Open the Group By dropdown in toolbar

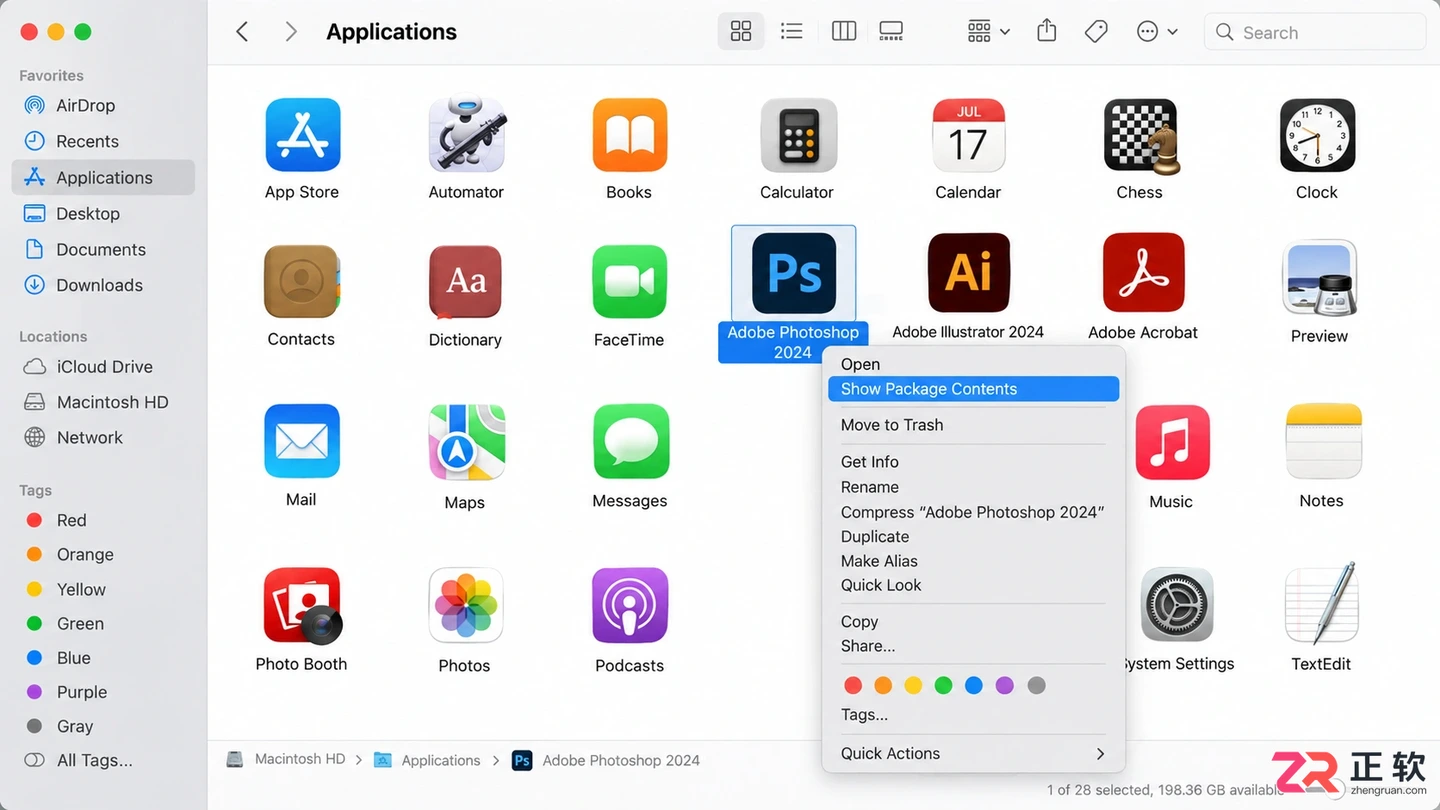[989, 32]
